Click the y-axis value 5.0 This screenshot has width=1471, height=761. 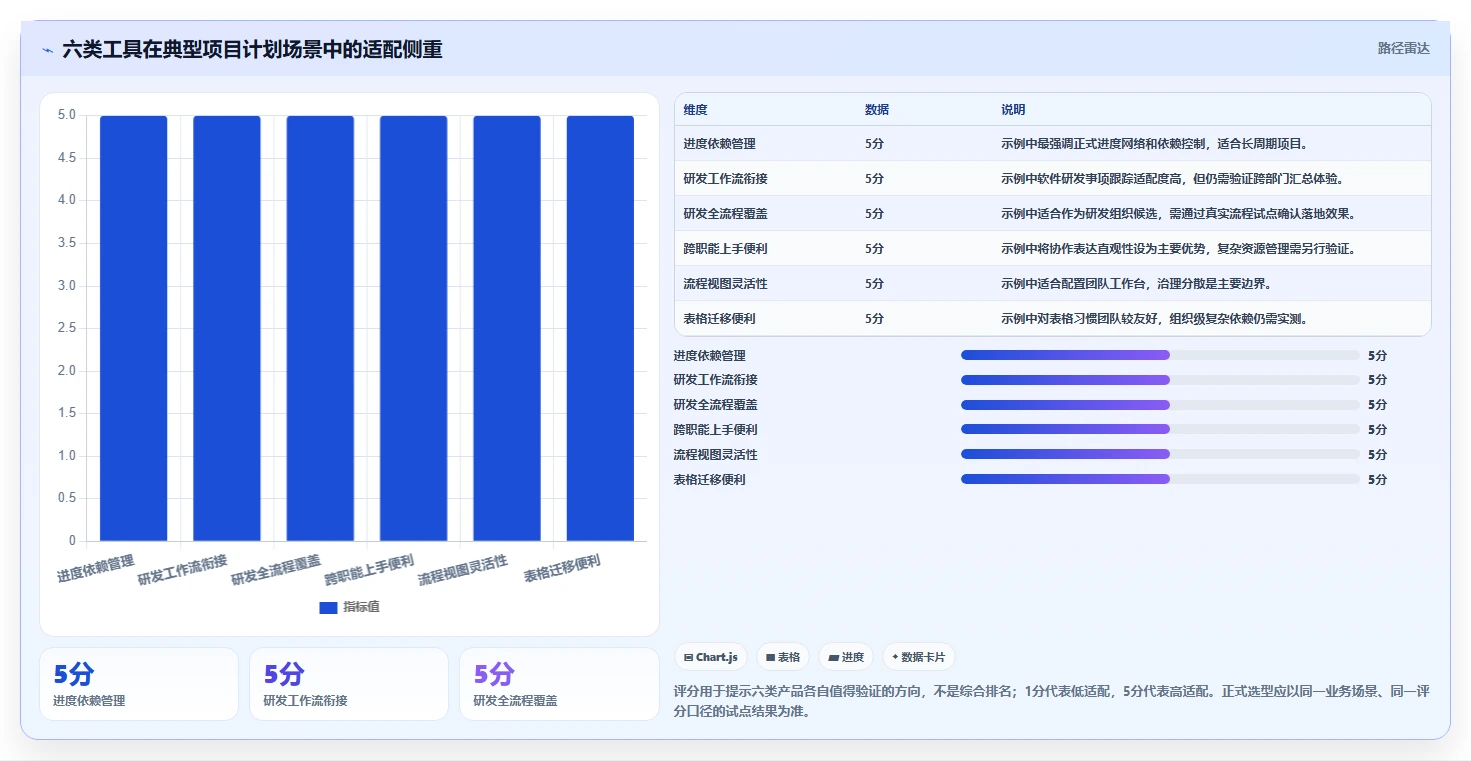click(x=65, y=115)
